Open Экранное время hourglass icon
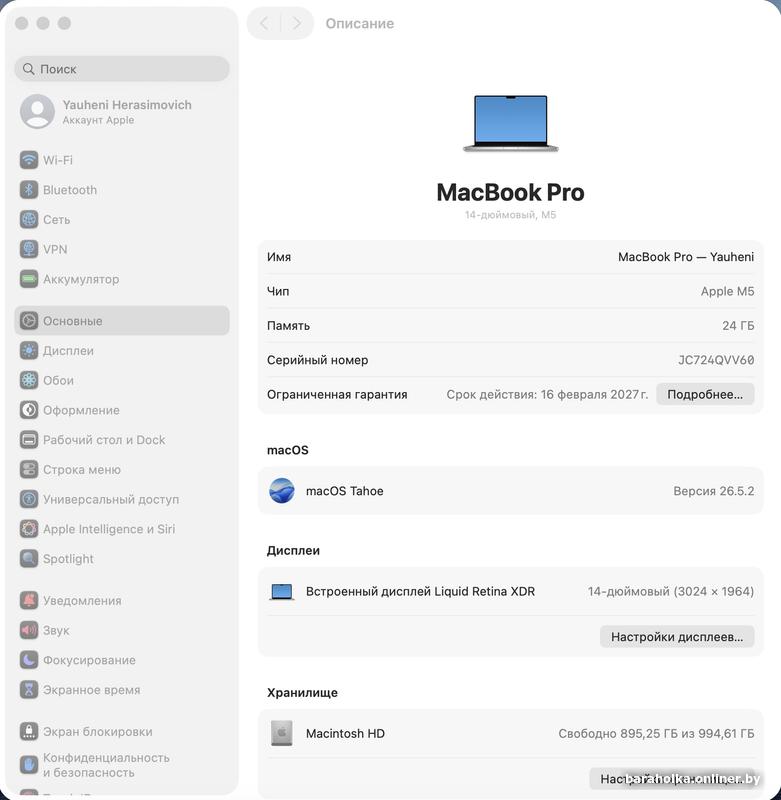This screenshot has height=800, width=781. point(29,690)
